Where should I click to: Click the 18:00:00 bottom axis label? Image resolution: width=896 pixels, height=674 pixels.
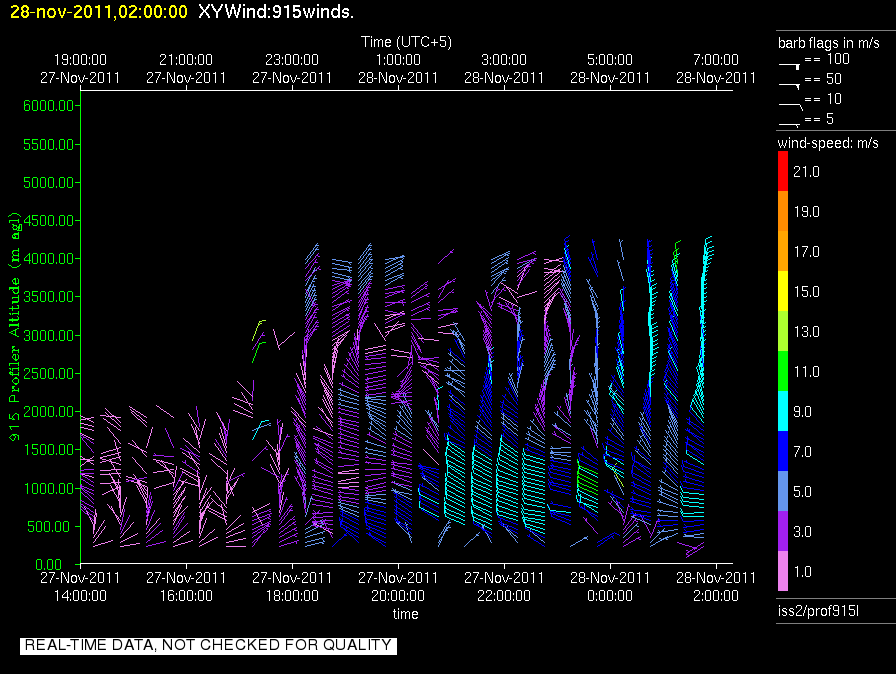tap(292, 596)
